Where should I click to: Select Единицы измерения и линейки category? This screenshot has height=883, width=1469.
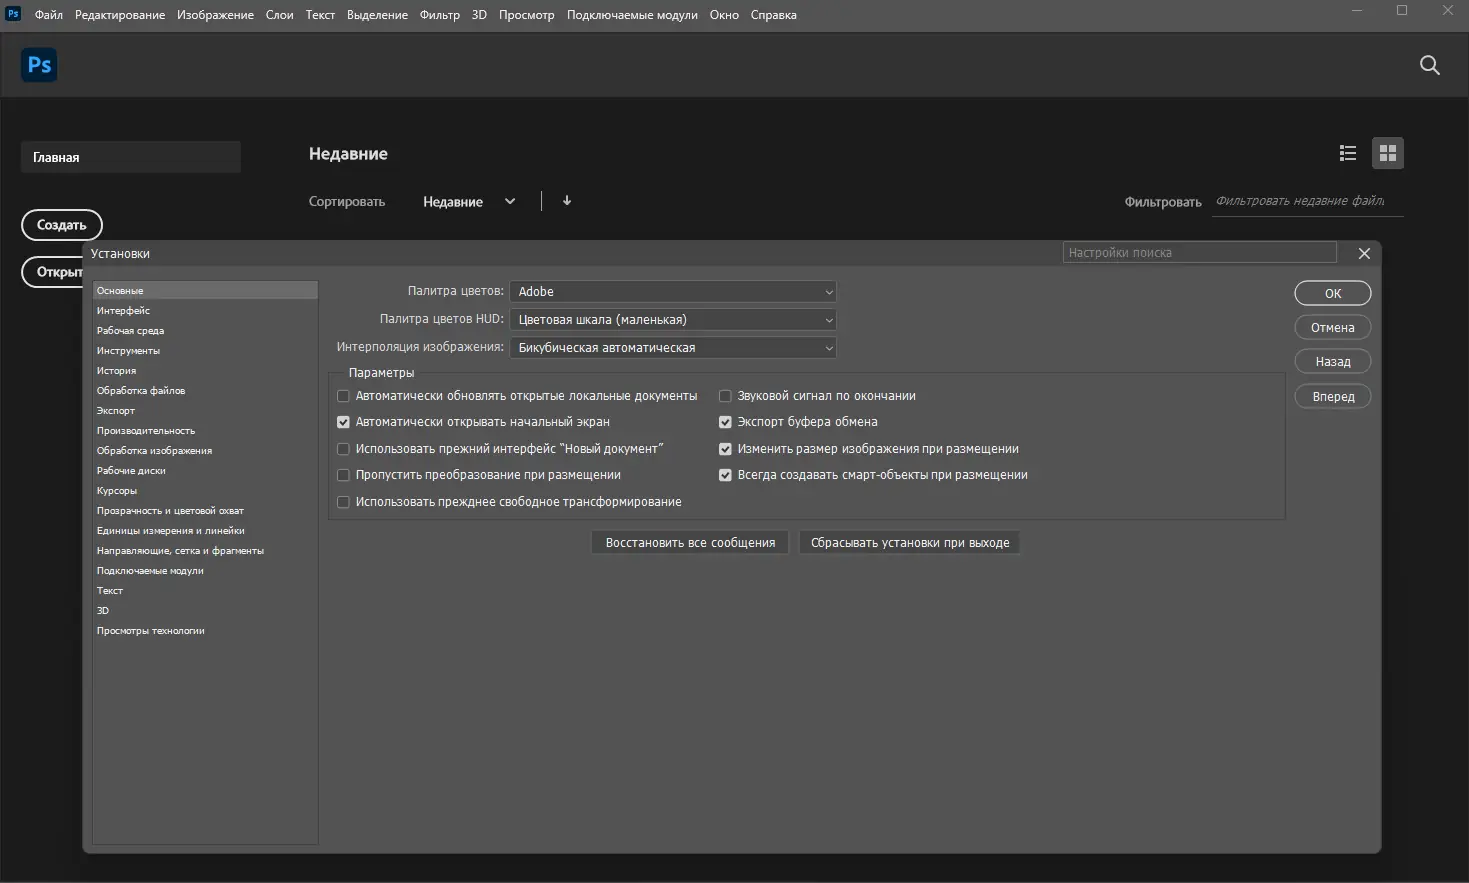click(205, 531)
